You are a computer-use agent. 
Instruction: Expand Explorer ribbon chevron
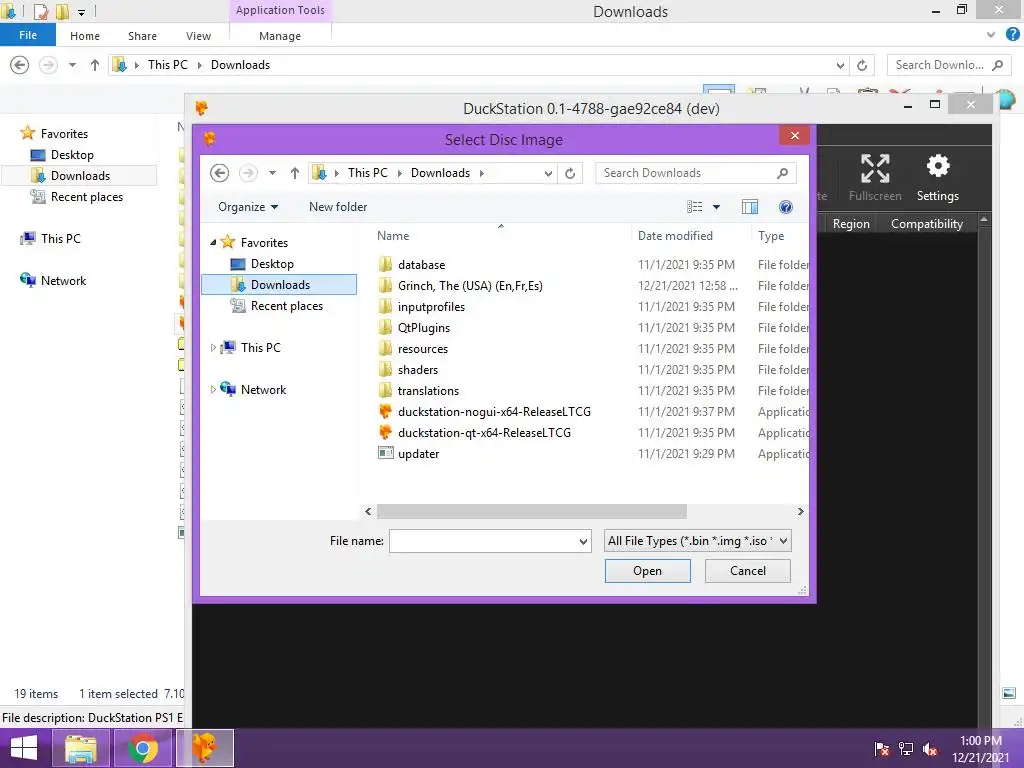click(991, 35)
